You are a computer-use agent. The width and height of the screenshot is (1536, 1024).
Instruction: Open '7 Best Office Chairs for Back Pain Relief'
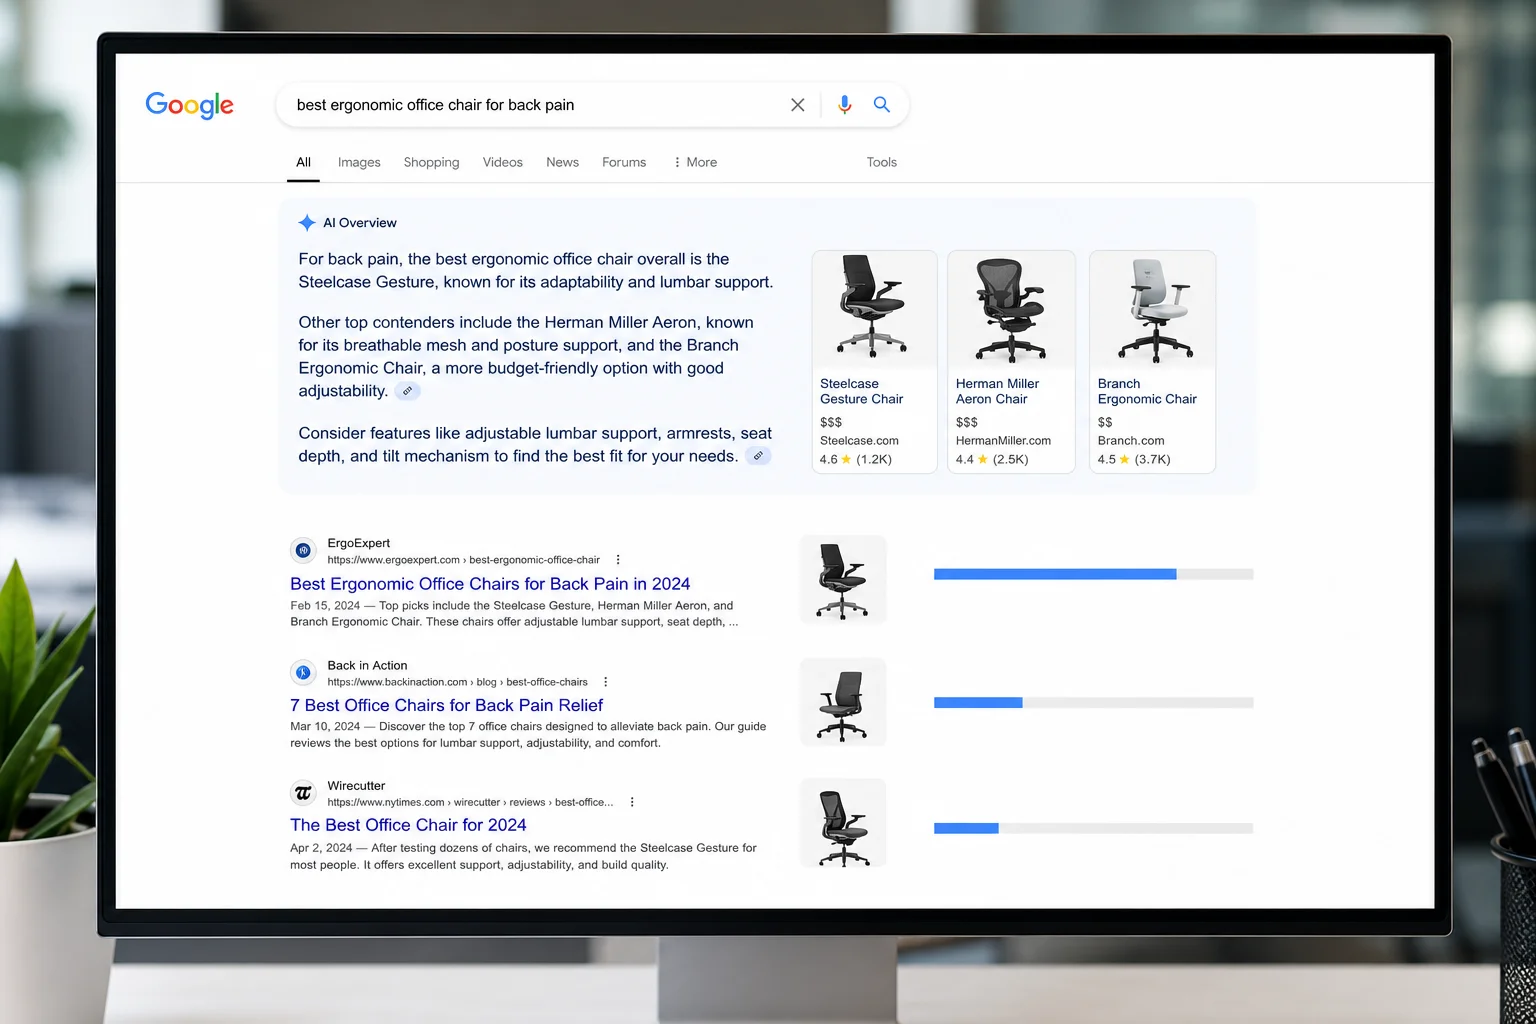pos(446,705)
